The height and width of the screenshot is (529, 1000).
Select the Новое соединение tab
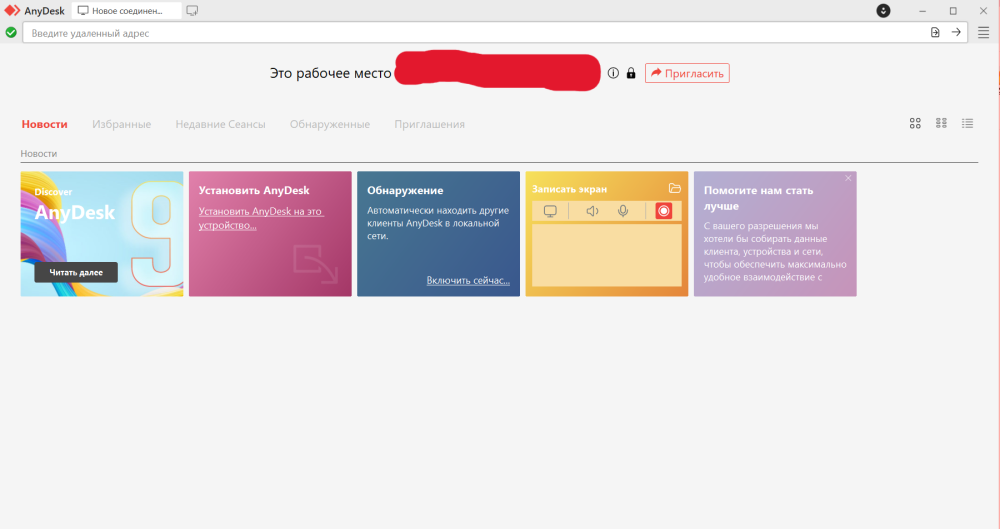pyautogui.click(x=126, y=11)
